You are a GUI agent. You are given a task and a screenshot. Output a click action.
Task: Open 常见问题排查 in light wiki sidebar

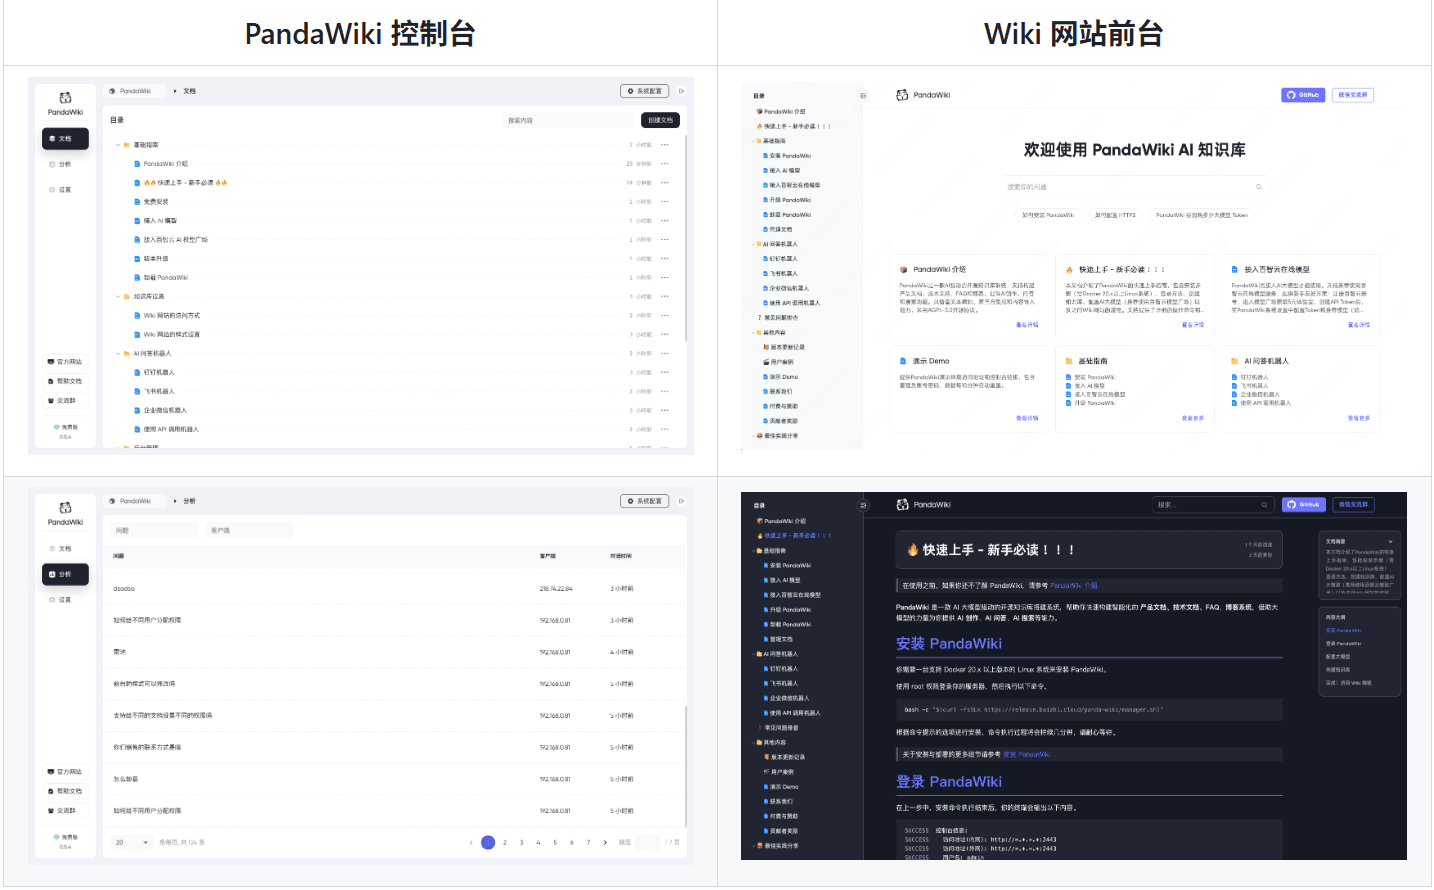coord(780,318)
